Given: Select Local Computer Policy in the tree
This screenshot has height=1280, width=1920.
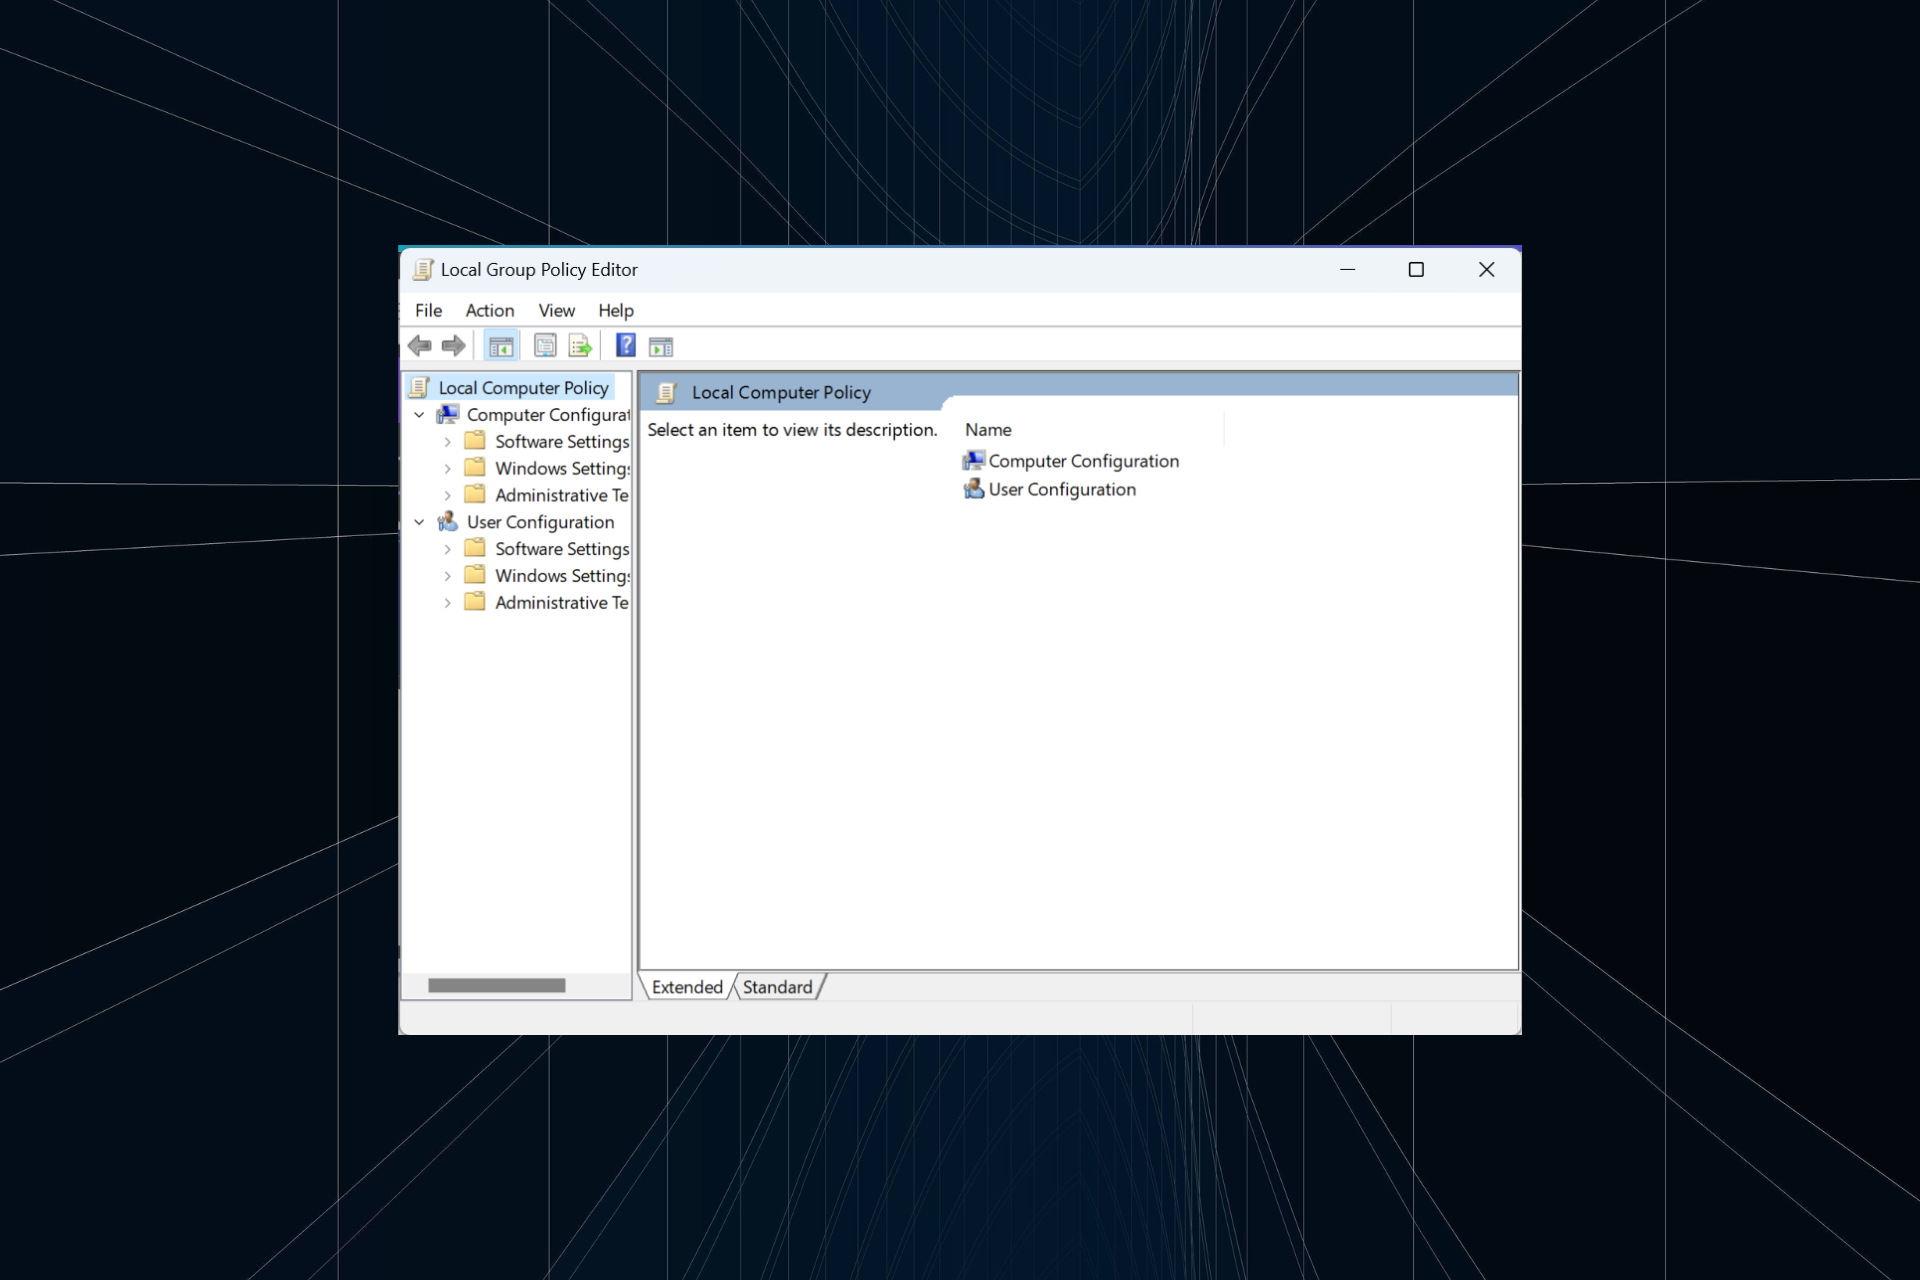Looking at the screenshot, I should coord(524,387).
